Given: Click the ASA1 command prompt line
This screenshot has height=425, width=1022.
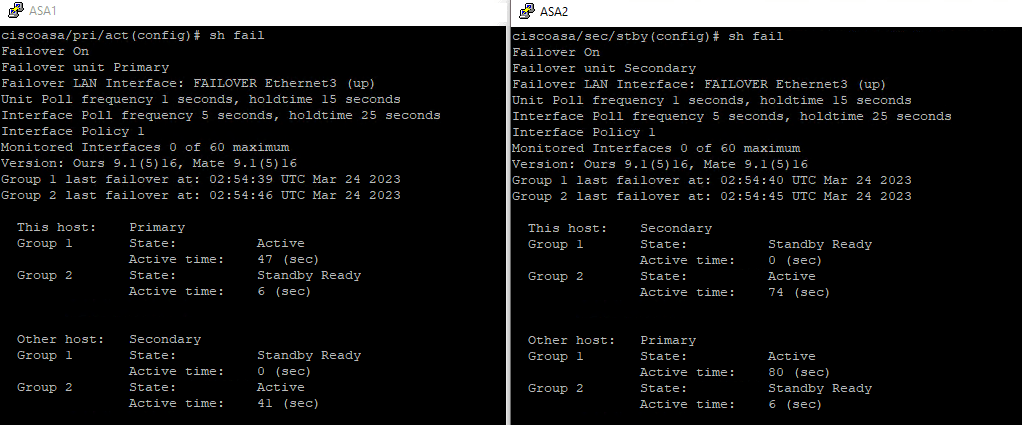Looking at the screenshot, I should 133,36.
